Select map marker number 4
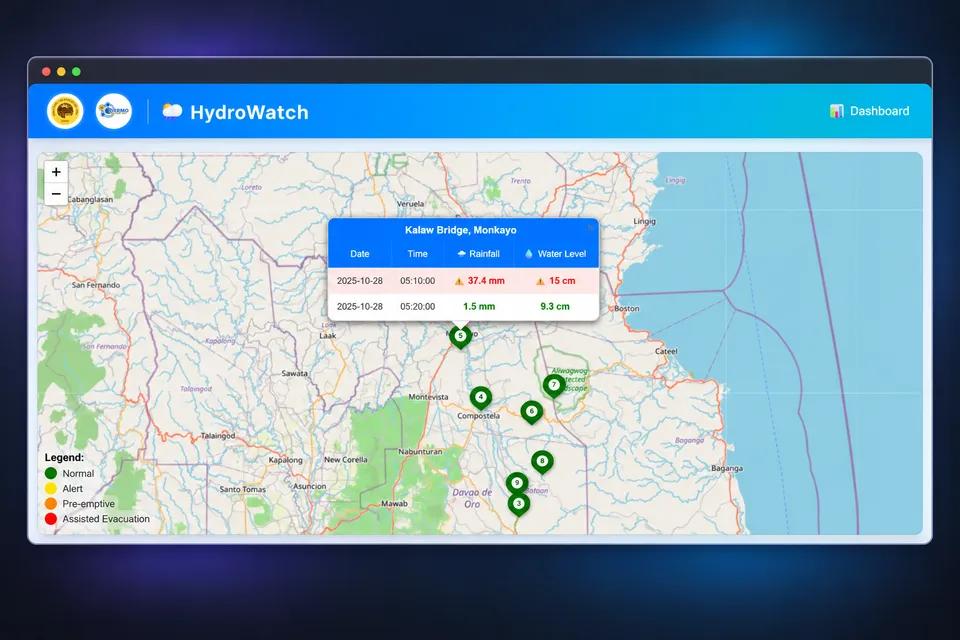The height and width of the screenshot is (640, 960). point(481,398)
